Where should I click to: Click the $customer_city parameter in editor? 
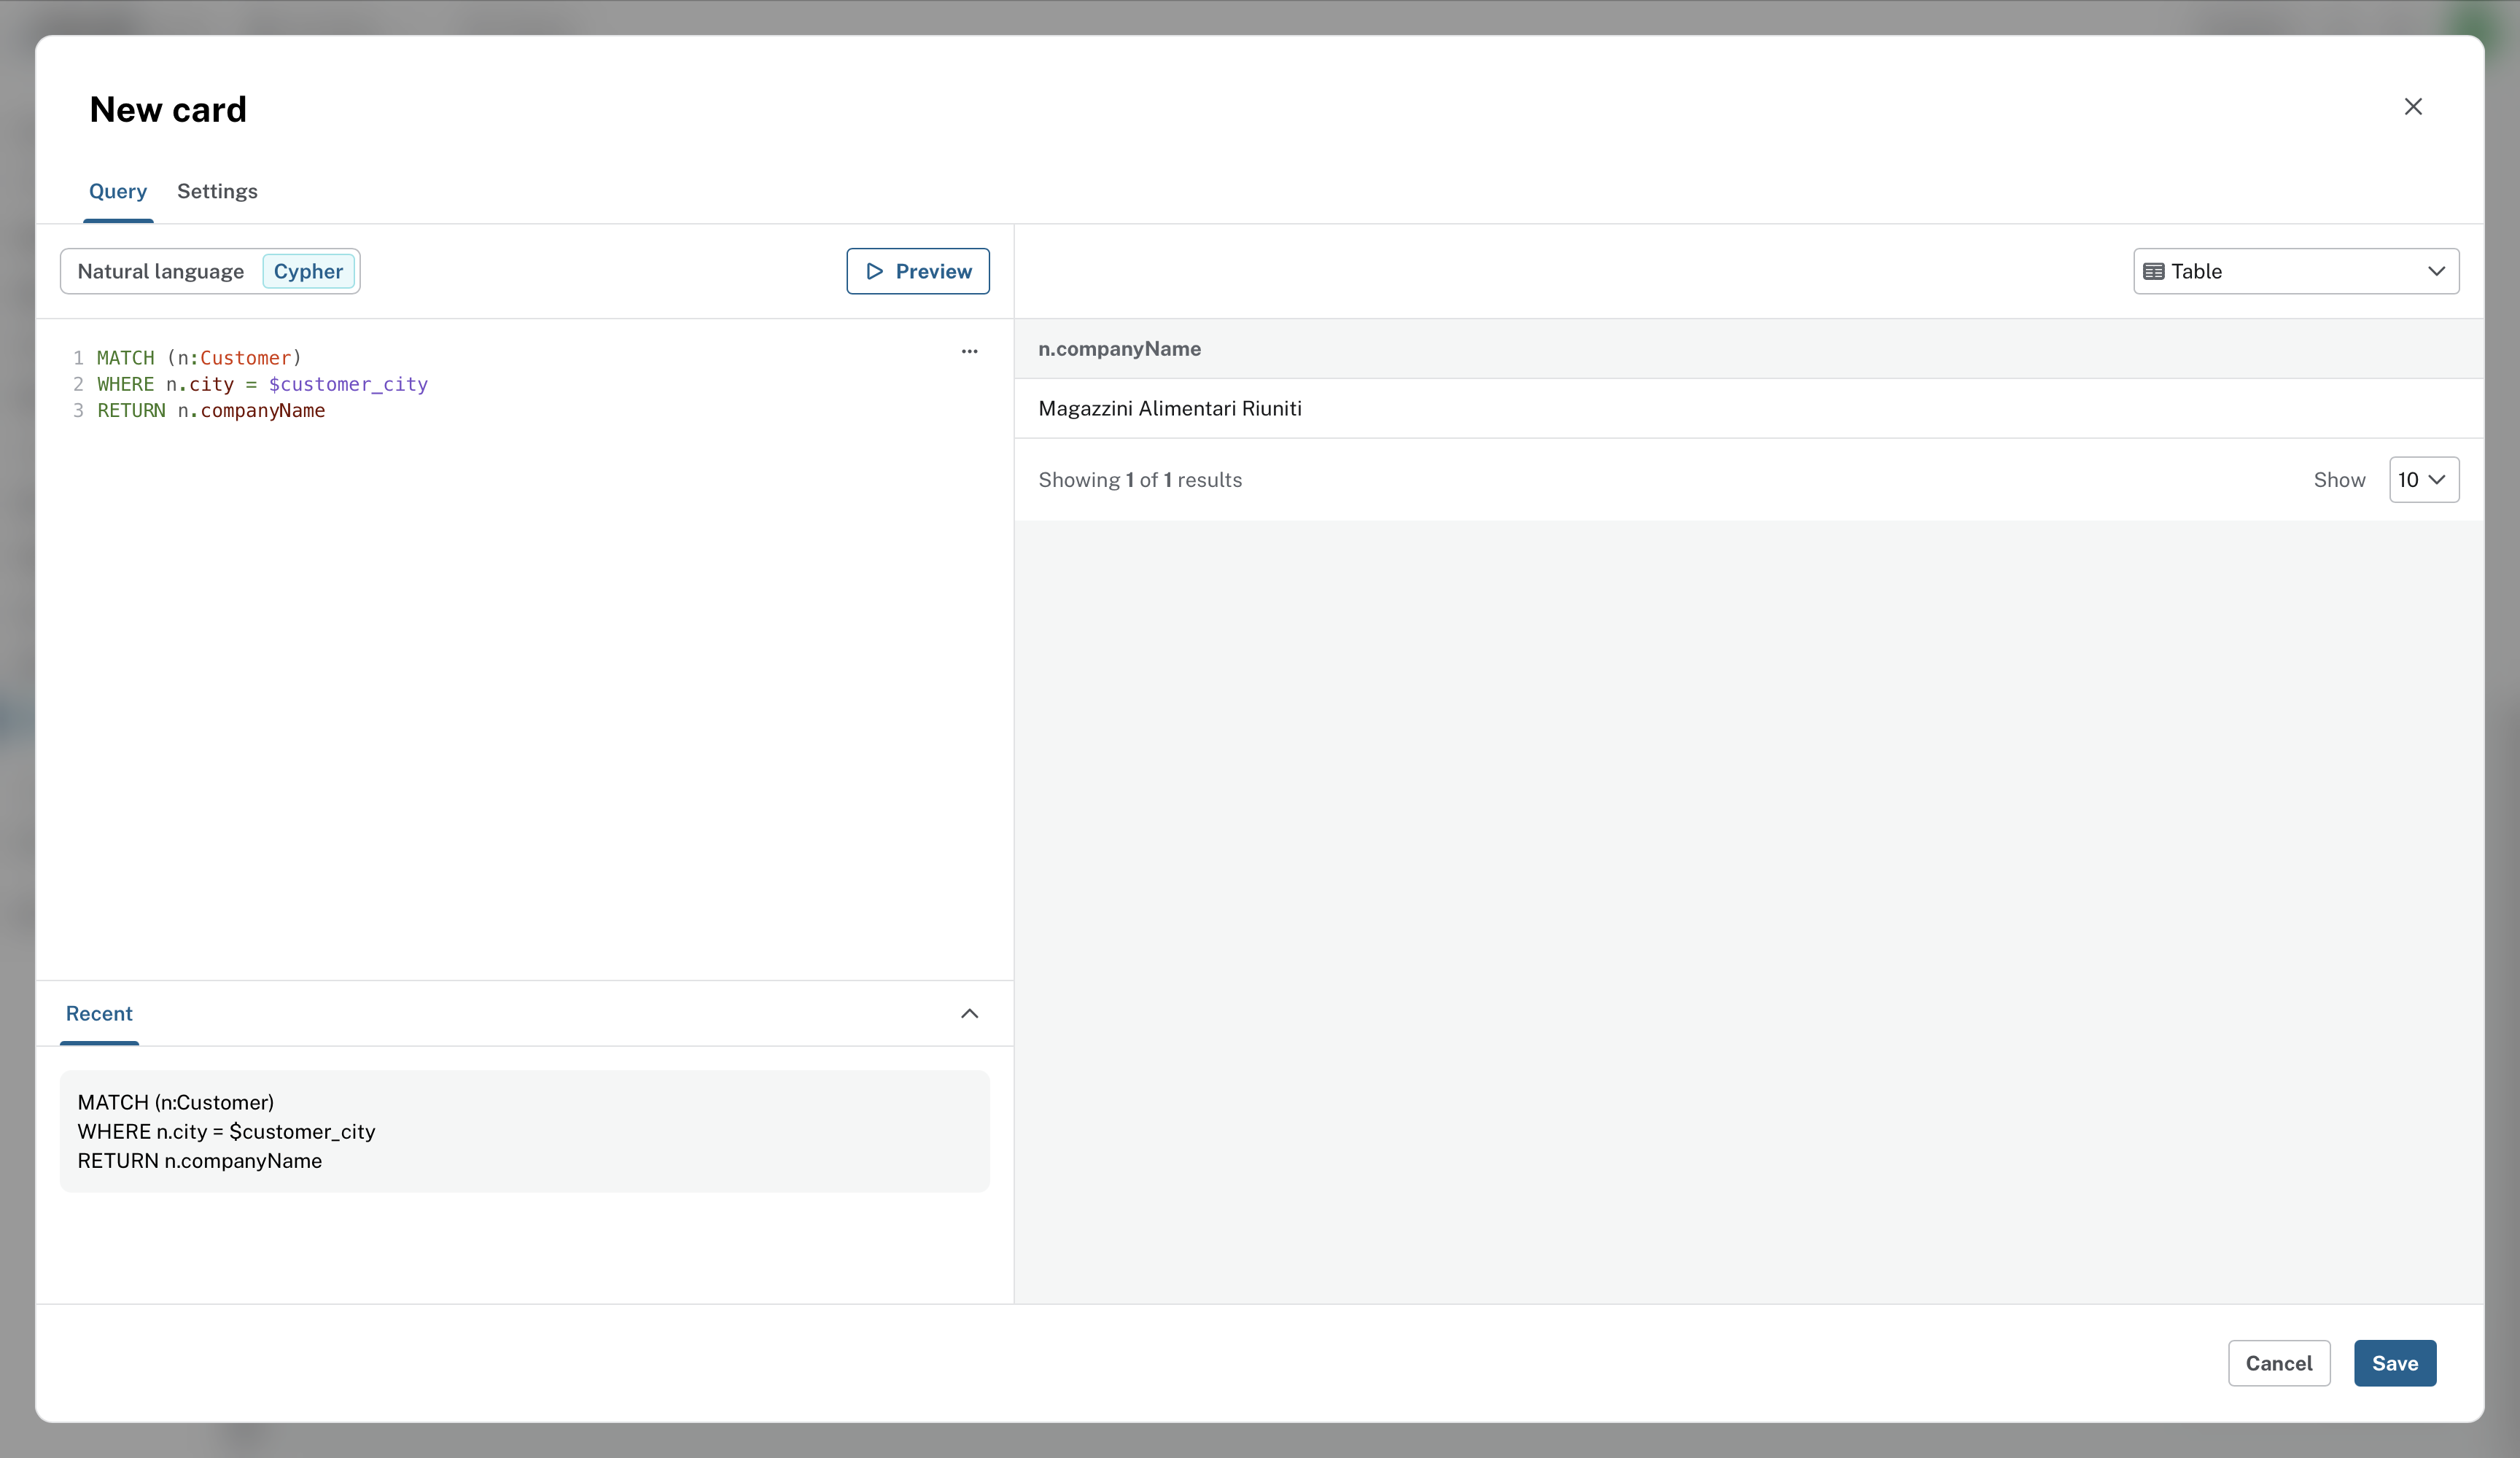348,384
